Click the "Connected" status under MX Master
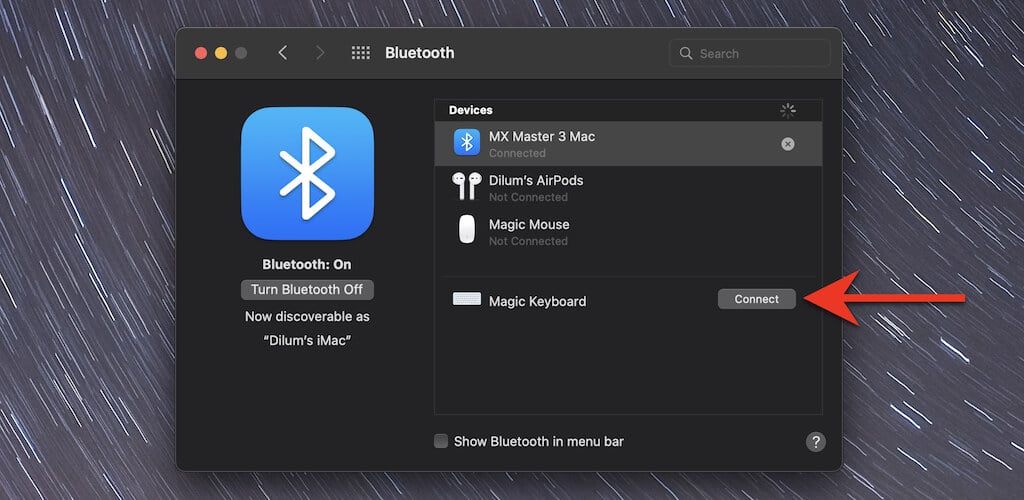The height and width of the screenshot is (500, 1024). pos(517,153)
